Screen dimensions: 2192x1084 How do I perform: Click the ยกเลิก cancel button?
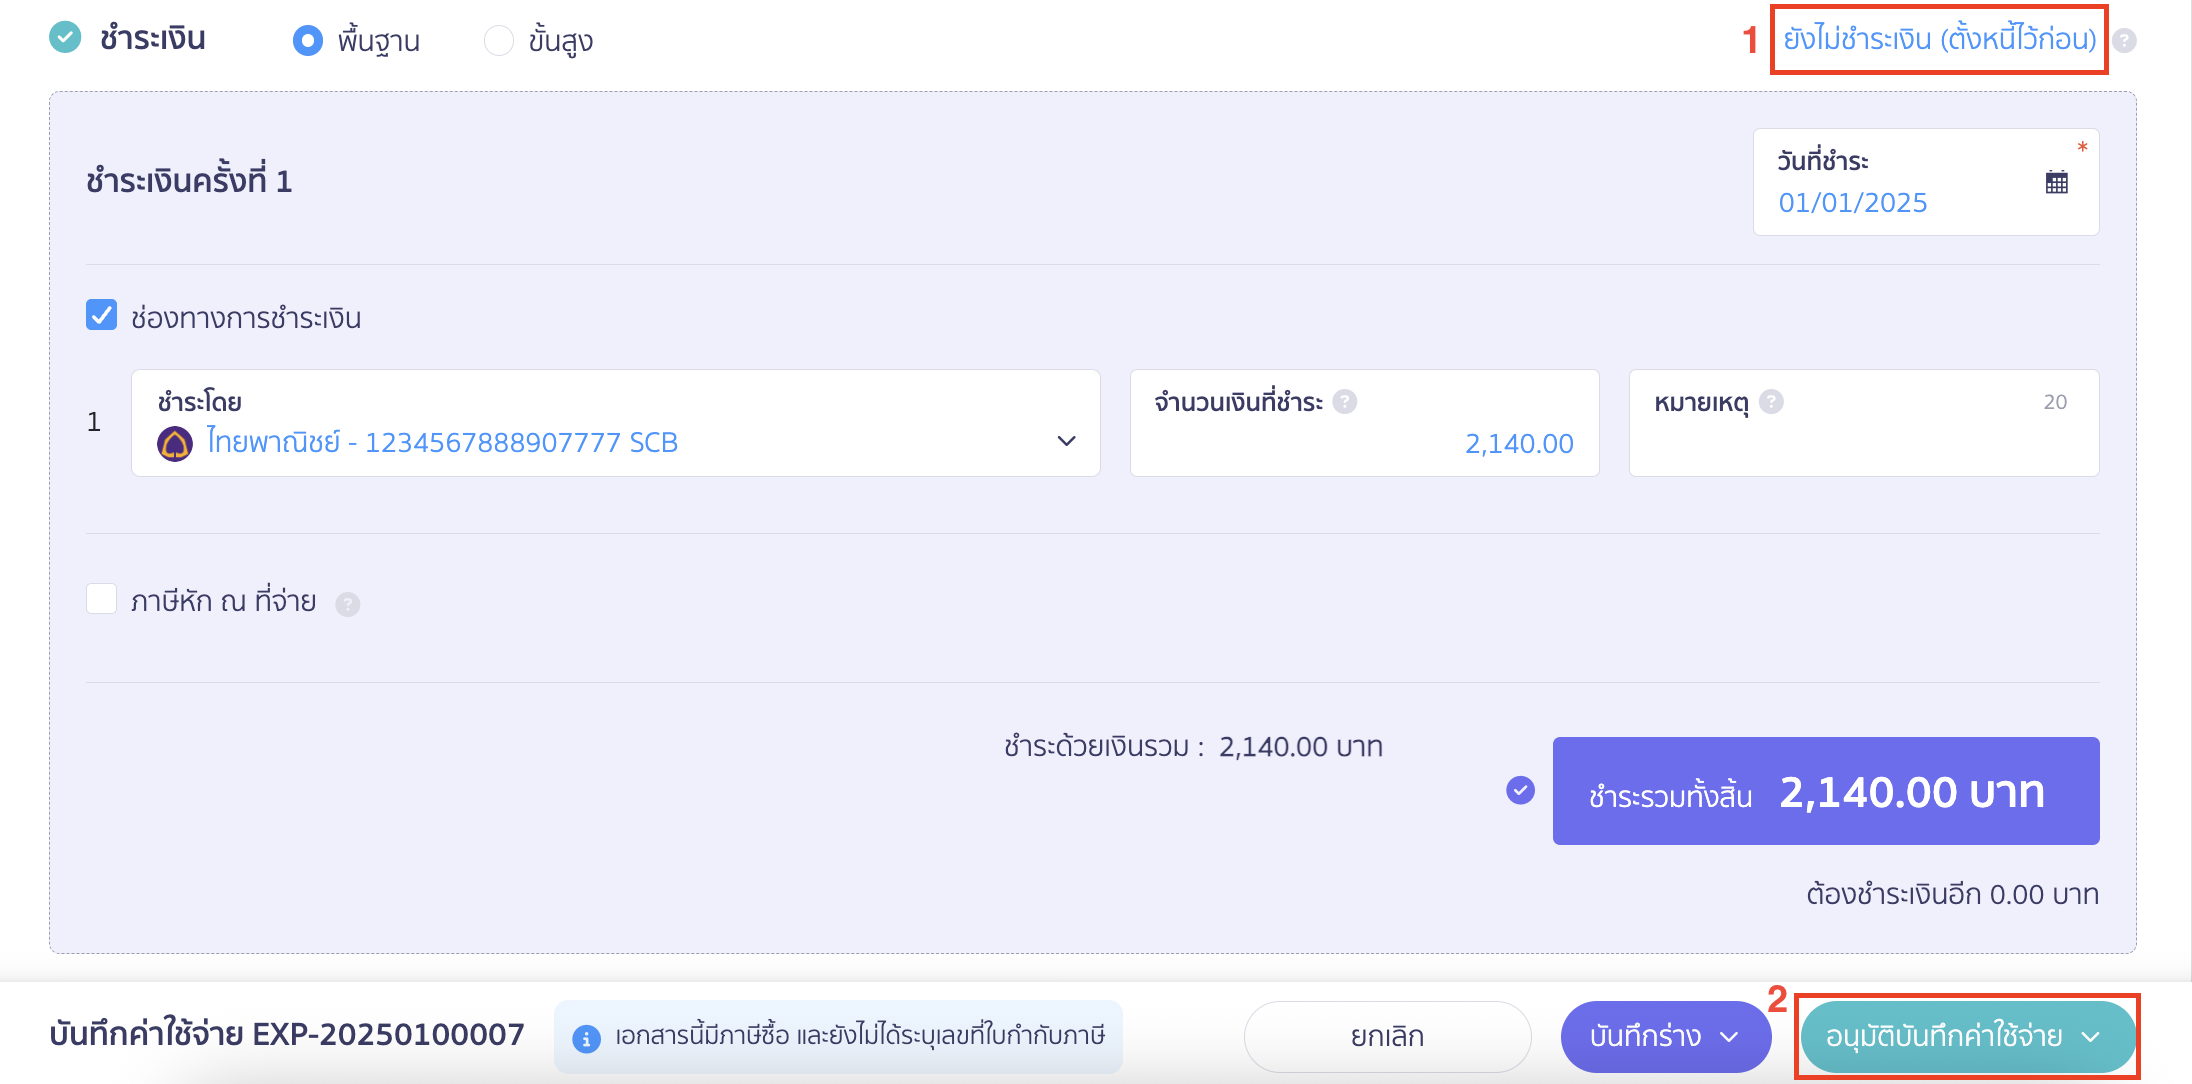(1387, 1037)
